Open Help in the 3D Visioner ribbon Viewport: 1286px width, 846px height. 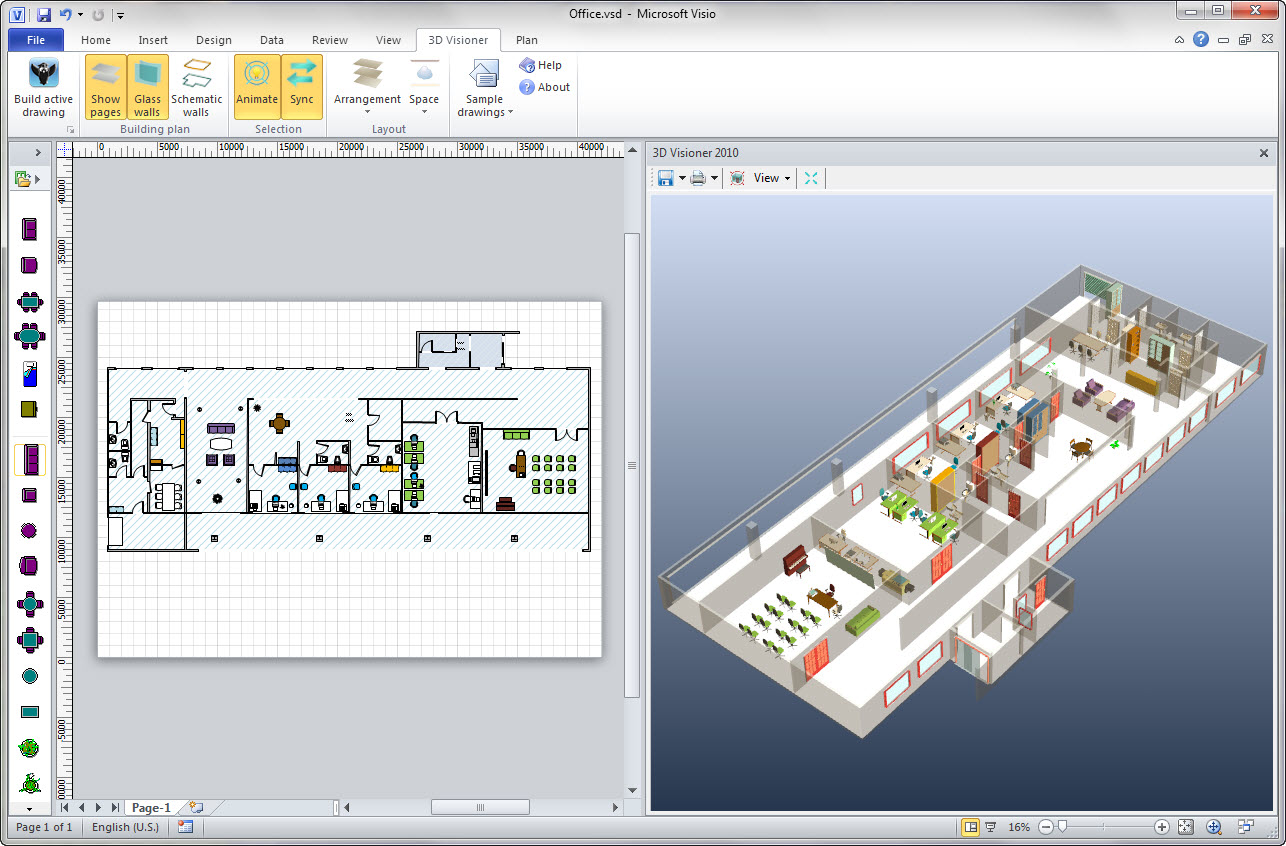click(x=540, y=65)
